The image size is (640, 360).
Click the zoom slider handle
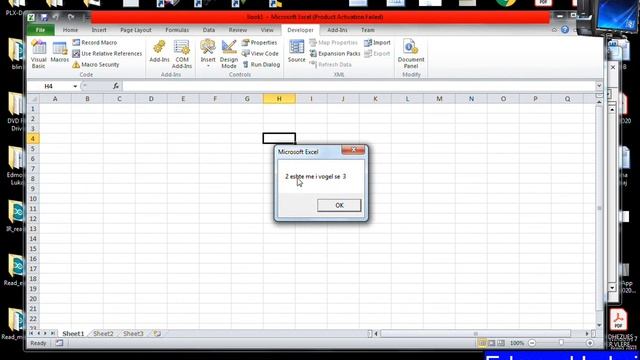561,343
